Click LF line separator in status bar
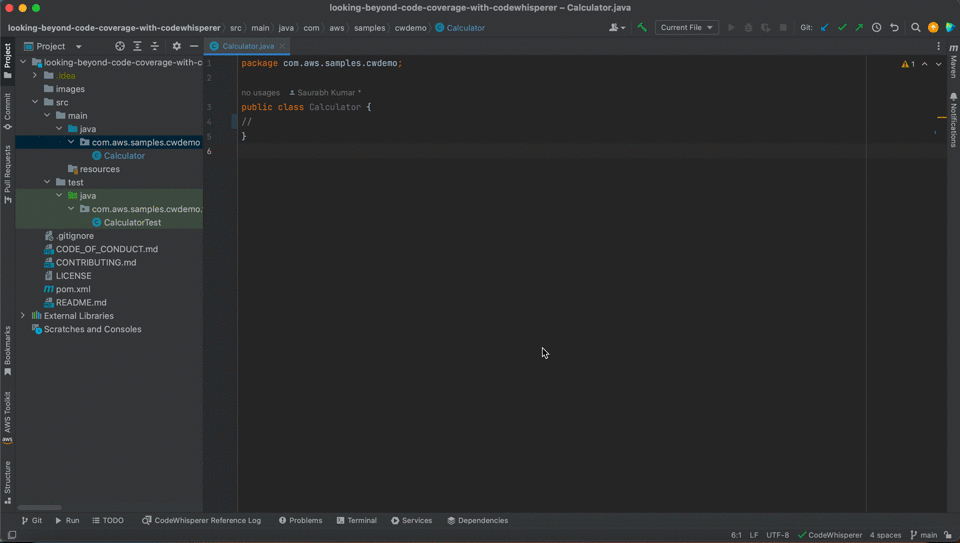The image size is (960, 543). 754,536
